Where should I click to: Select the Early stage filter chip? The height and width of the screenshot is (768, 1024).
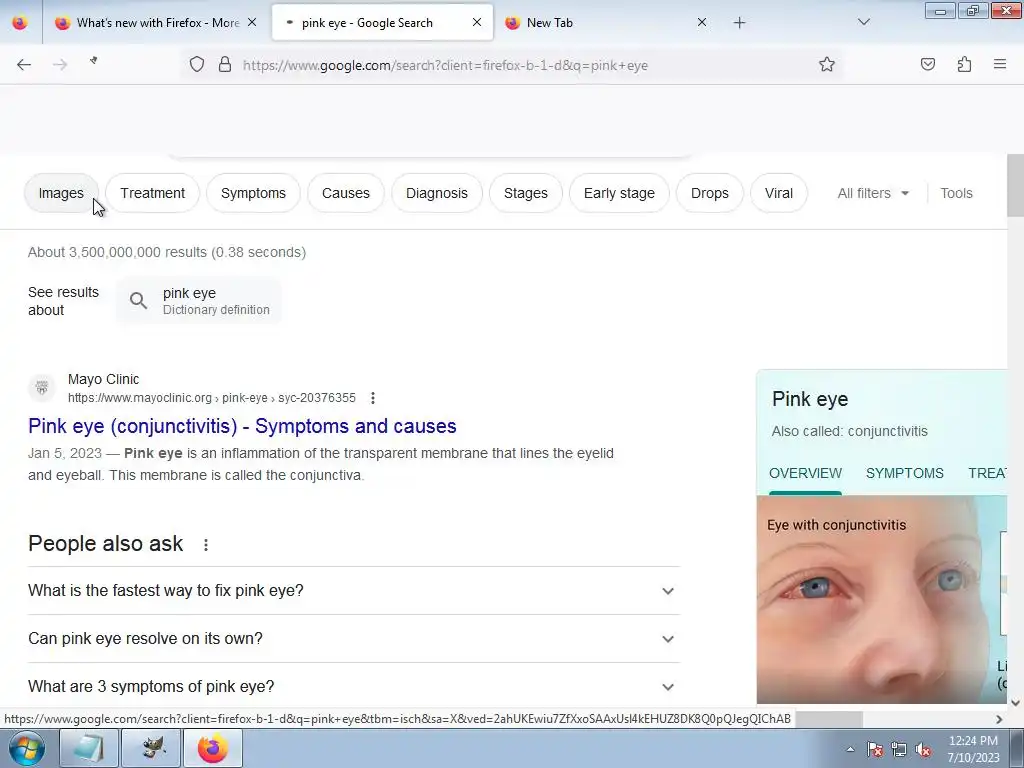619,193
